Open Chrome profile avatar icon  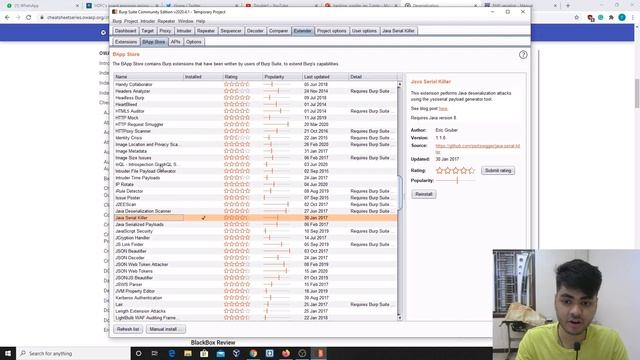coord(622,18)
